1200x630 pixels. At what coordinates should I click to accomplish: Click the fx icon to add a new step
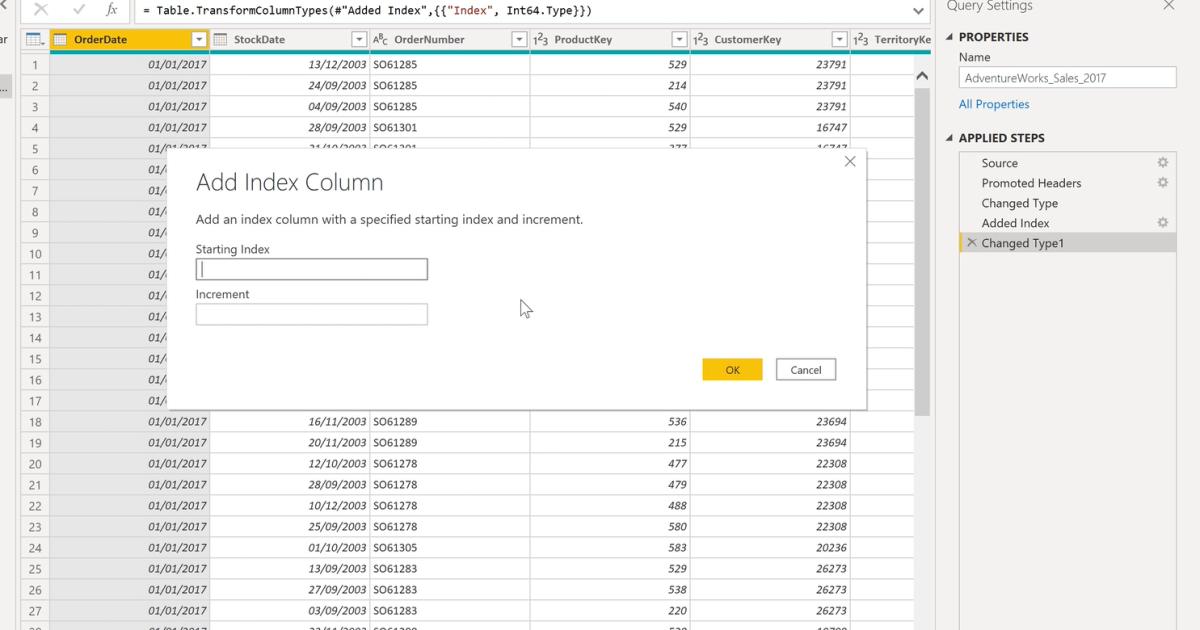113,10
